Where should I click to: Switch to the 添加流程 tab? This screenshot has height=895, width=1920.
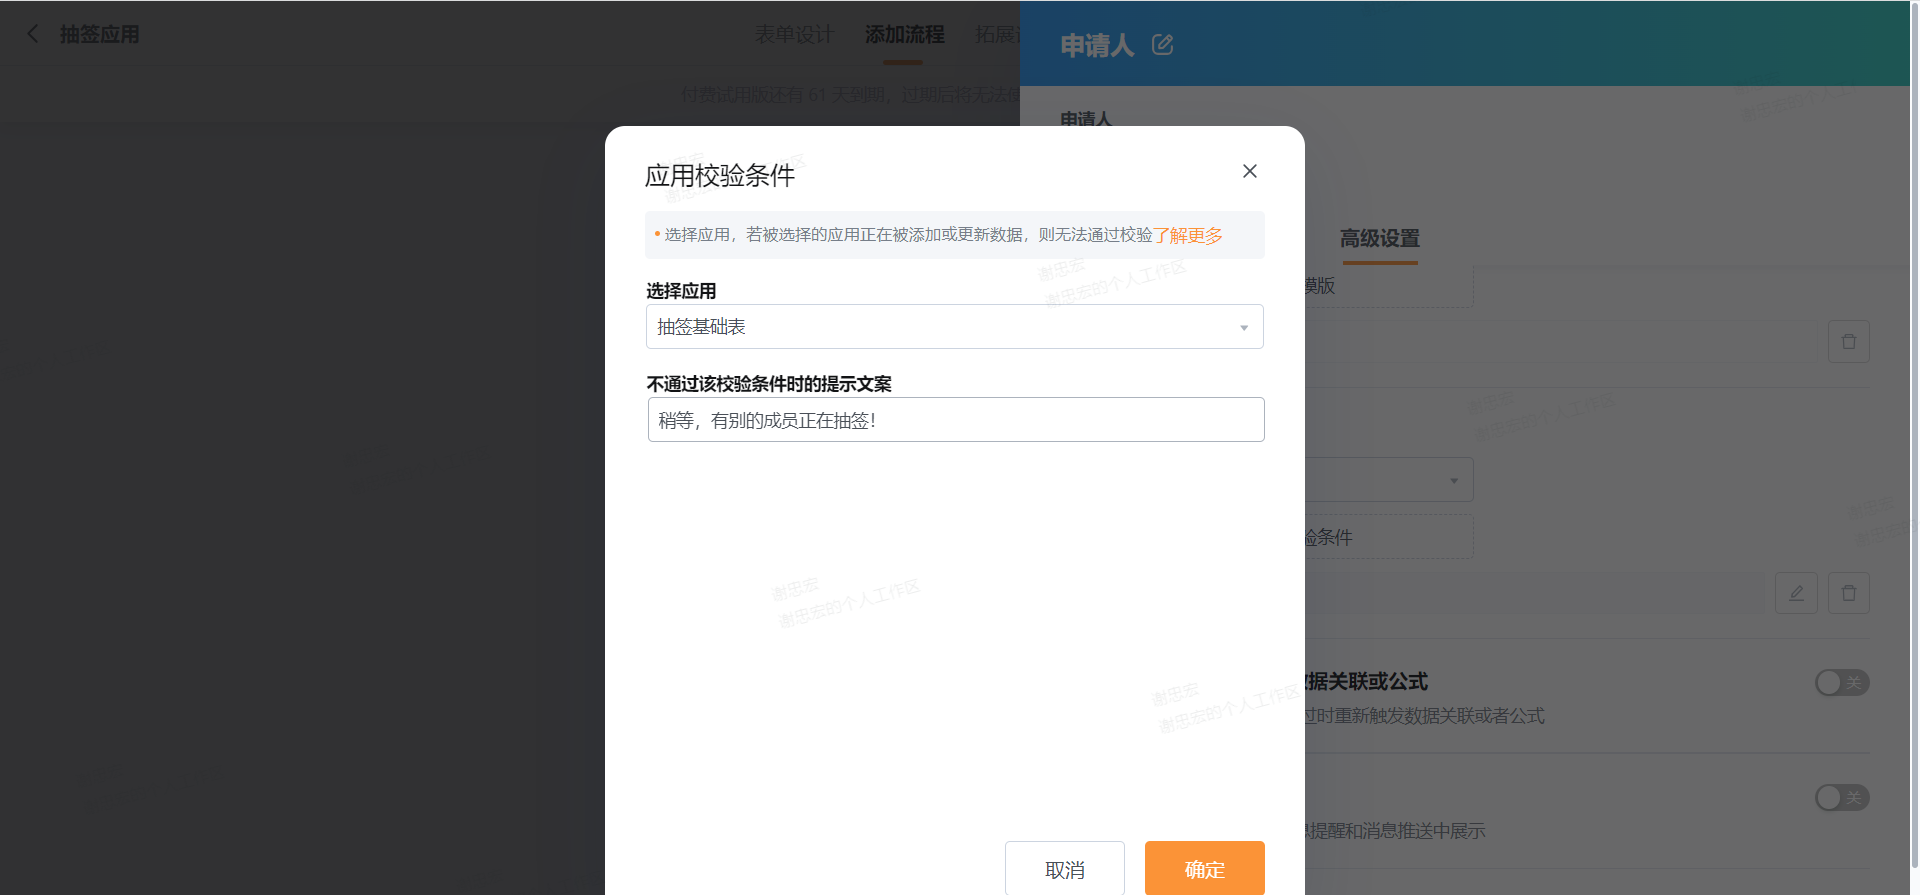pos(904,34)
